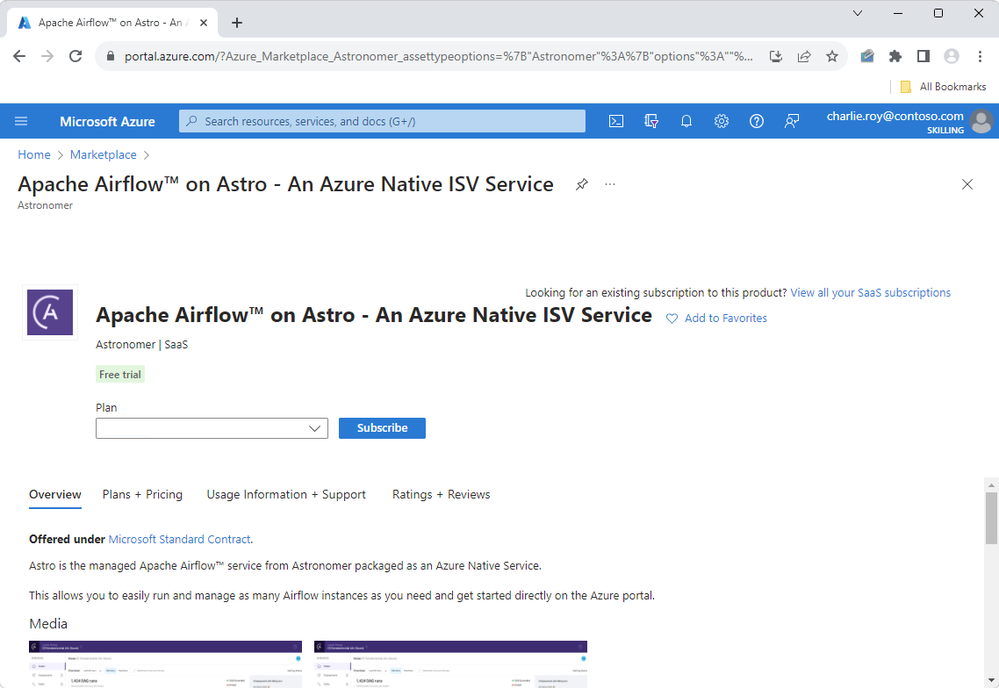The width and height of the screenshot is (999, 688).
Task: Open the Azure portal hamburger menu
Action: click(x=21, y=121)
